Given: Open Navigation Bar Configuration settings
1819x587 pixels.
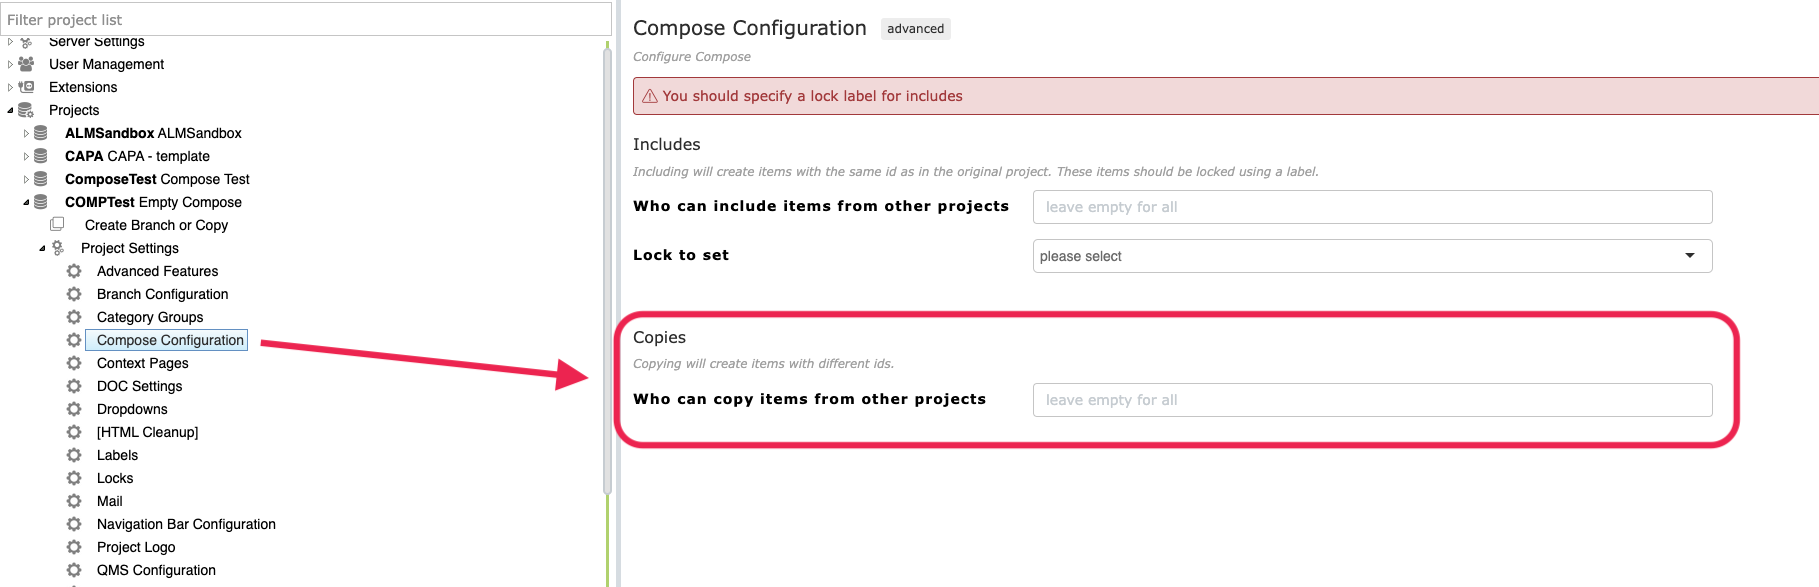Looking at the screenshot, I should click(186, 524).
